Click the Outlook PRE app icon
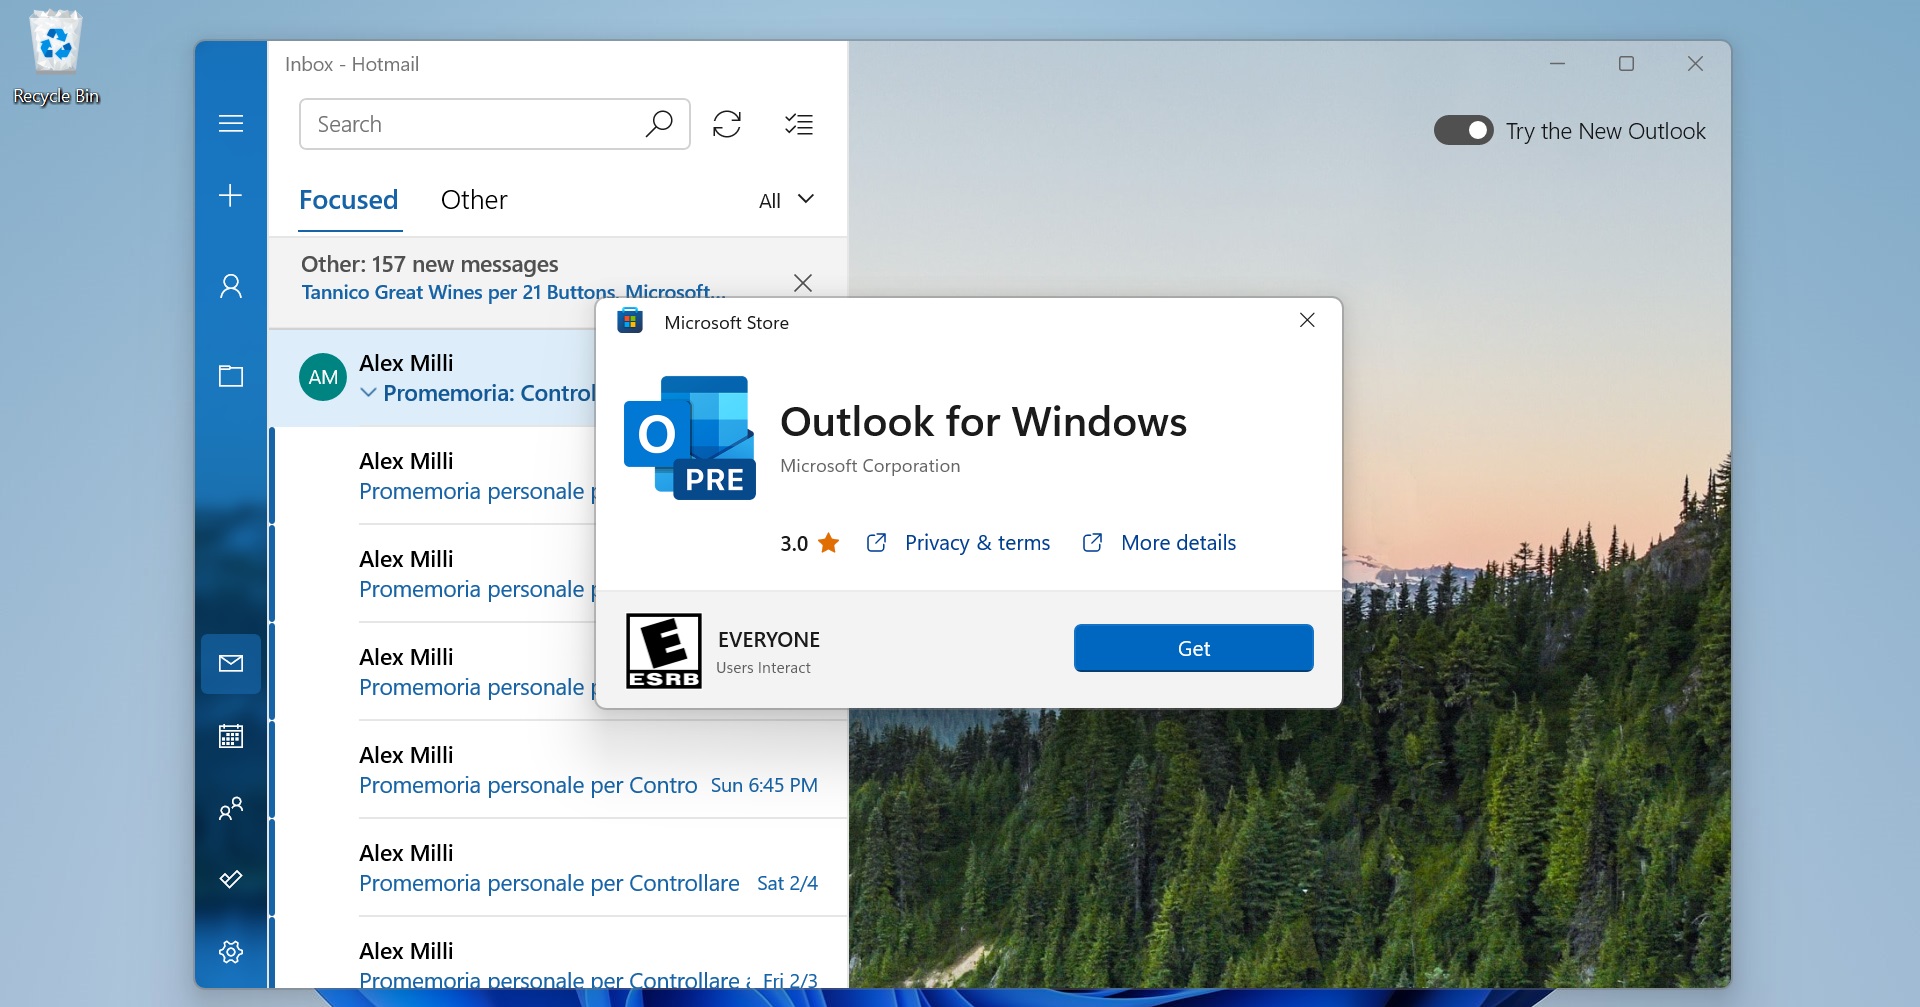1920x1007 pixels. (x=689, y=438)
